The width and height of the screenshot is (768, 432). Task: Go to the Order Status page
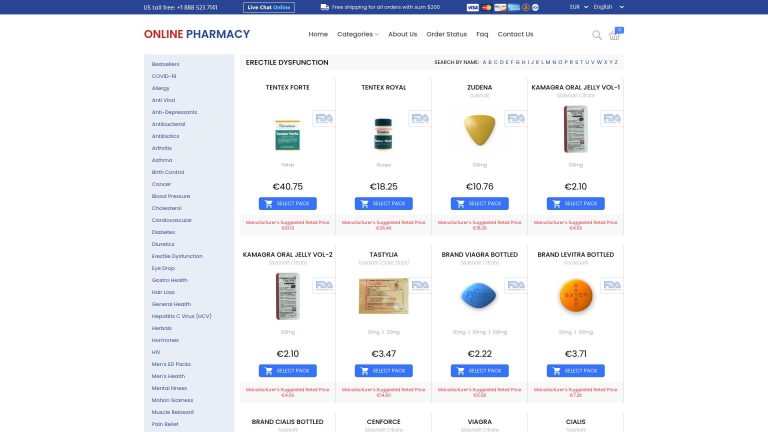point(446,34)
